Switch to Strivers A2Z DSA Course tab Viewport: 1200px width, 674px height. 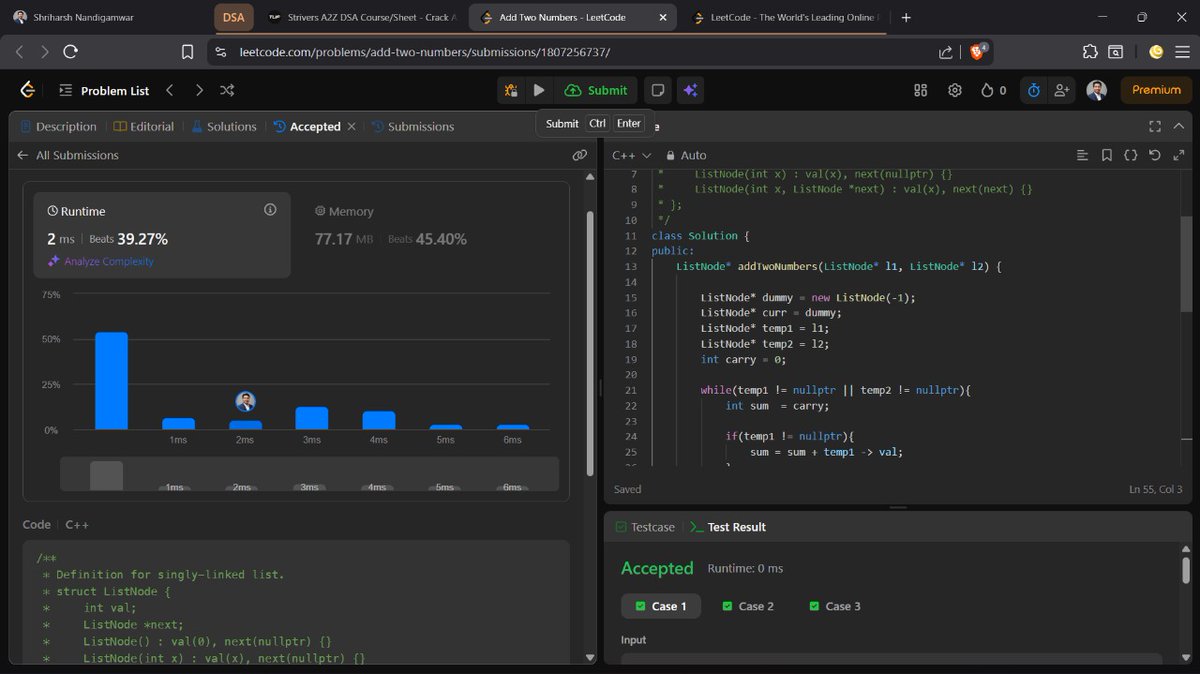[x=362, y=17]
